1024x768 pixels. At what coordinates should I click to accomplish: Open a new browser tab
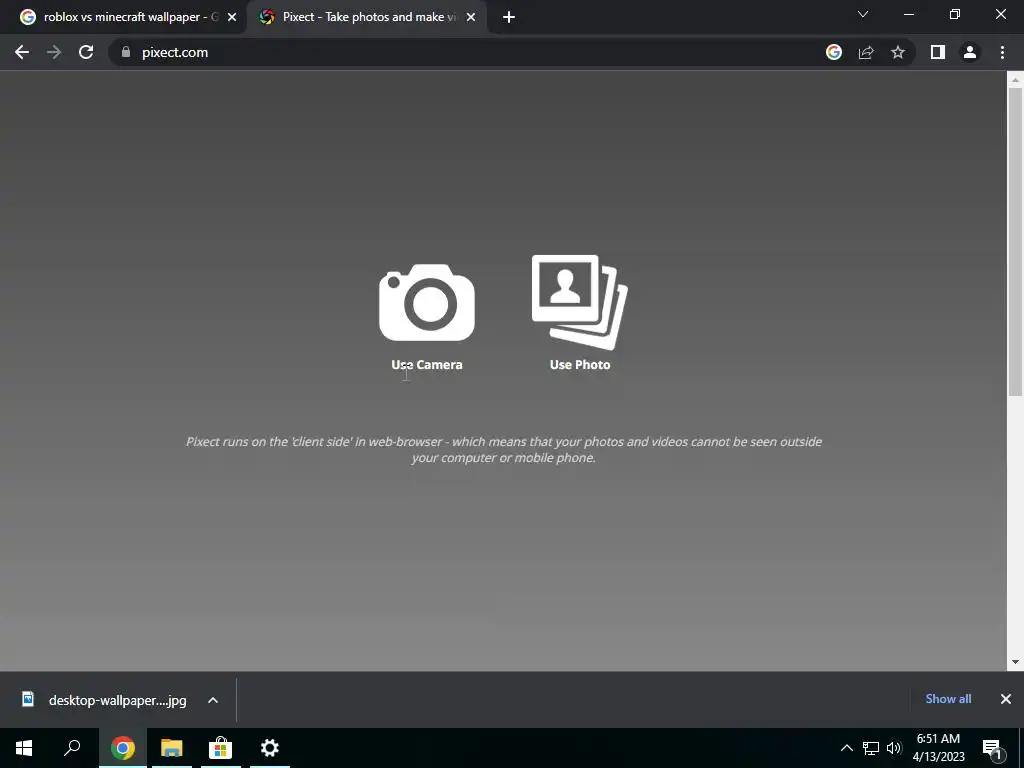[509, 18]
